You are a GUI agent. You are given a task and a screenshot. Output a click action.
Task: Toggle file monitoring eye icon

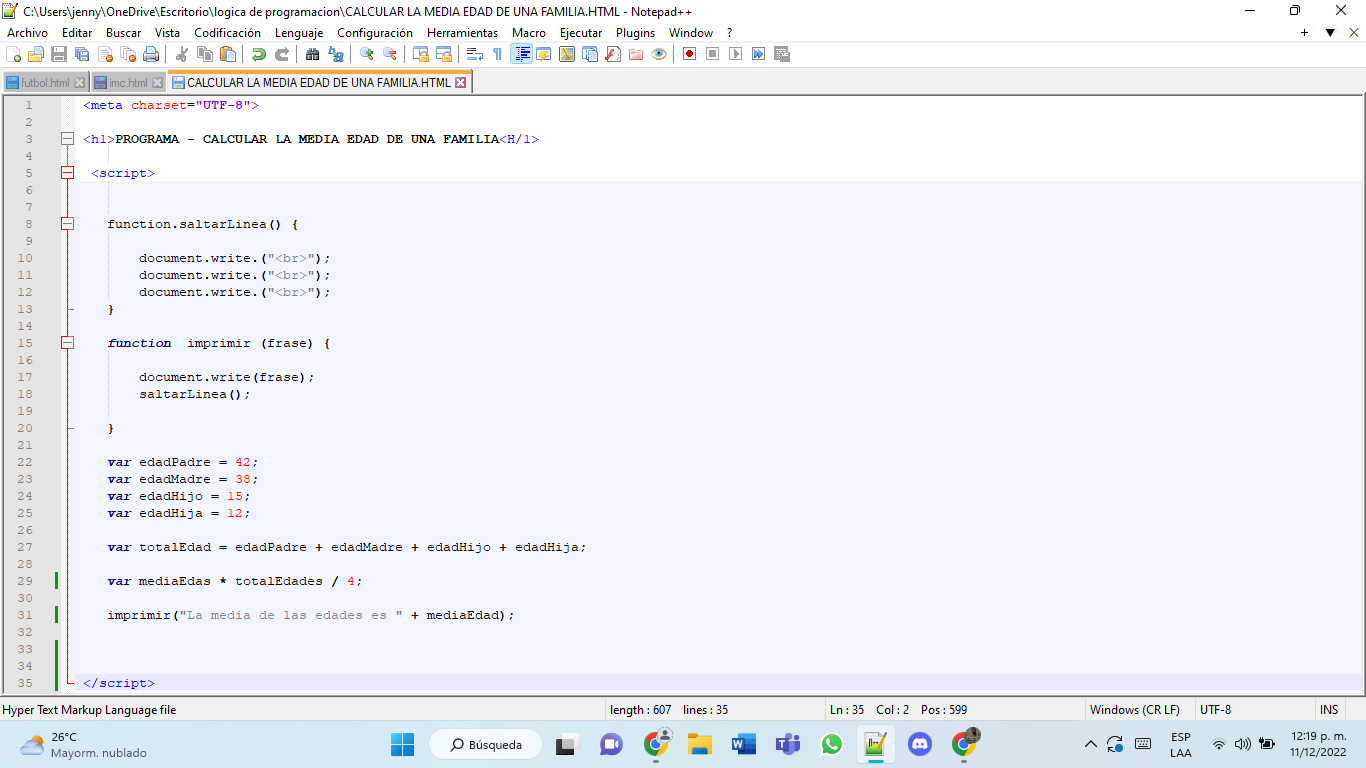[x=659, y=54]
